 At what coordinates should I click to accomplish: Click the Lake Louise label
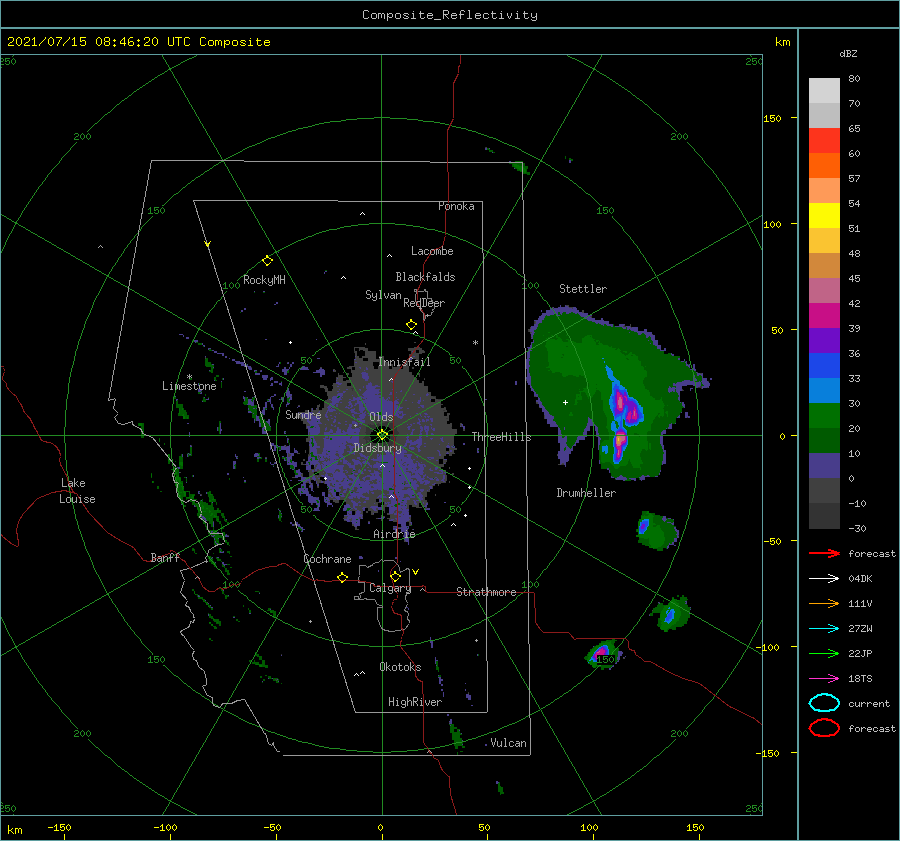[x=77, y=491]
